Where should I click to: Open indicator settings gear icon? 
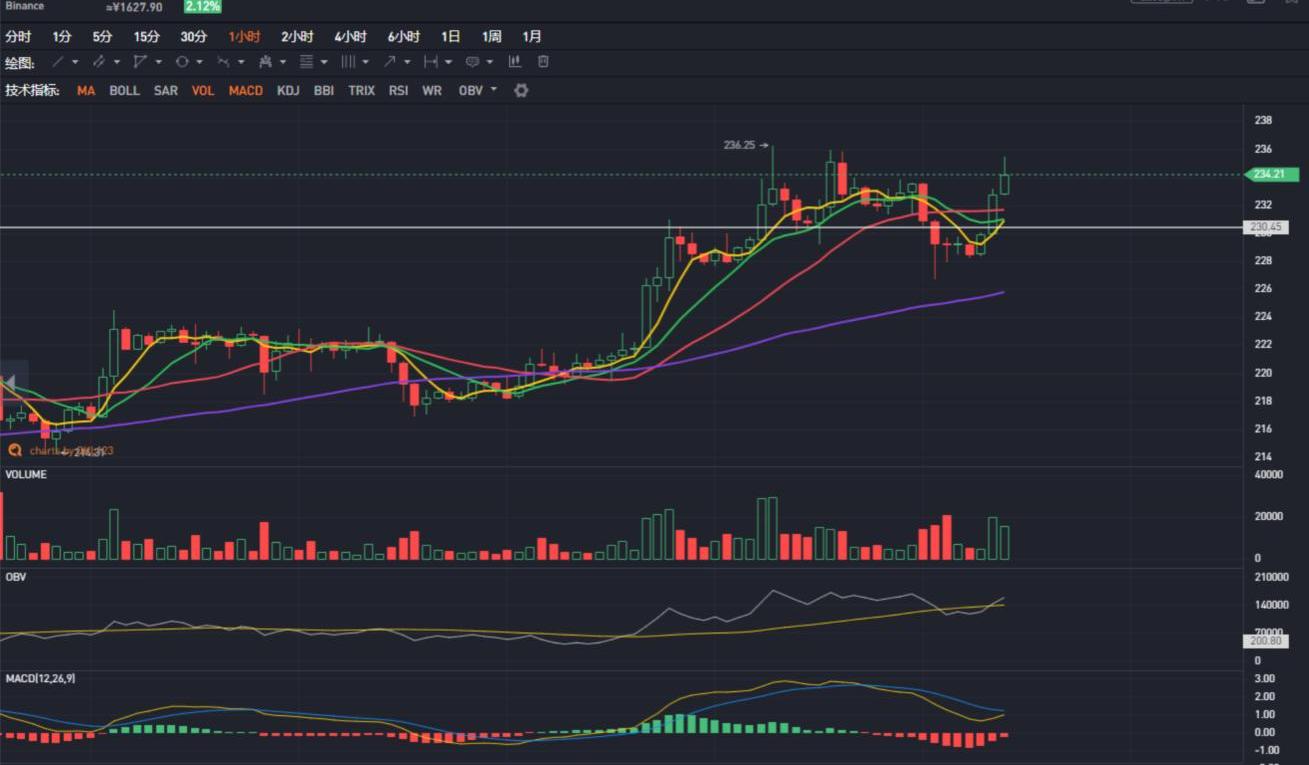tap(521, 91)
